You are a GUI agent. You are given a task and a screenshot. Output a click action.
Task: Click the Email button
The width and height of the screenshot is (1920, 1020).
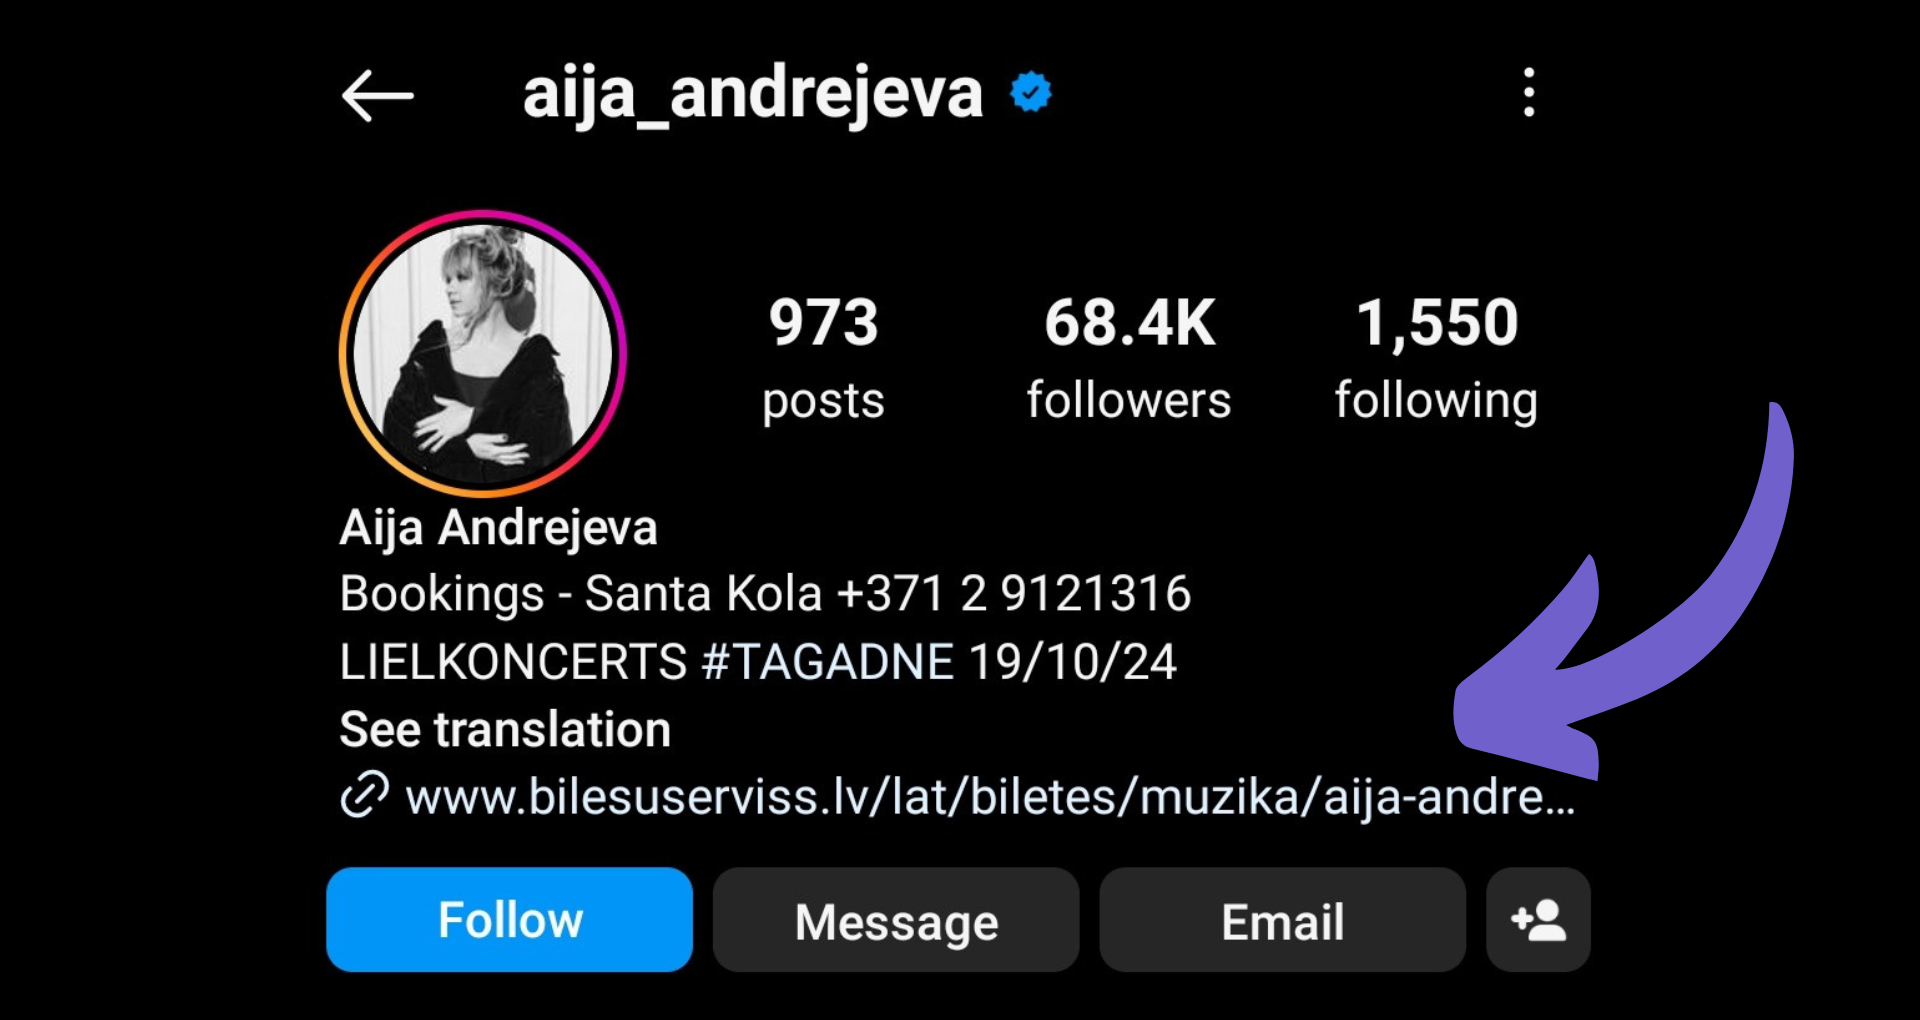point(1282,920)
